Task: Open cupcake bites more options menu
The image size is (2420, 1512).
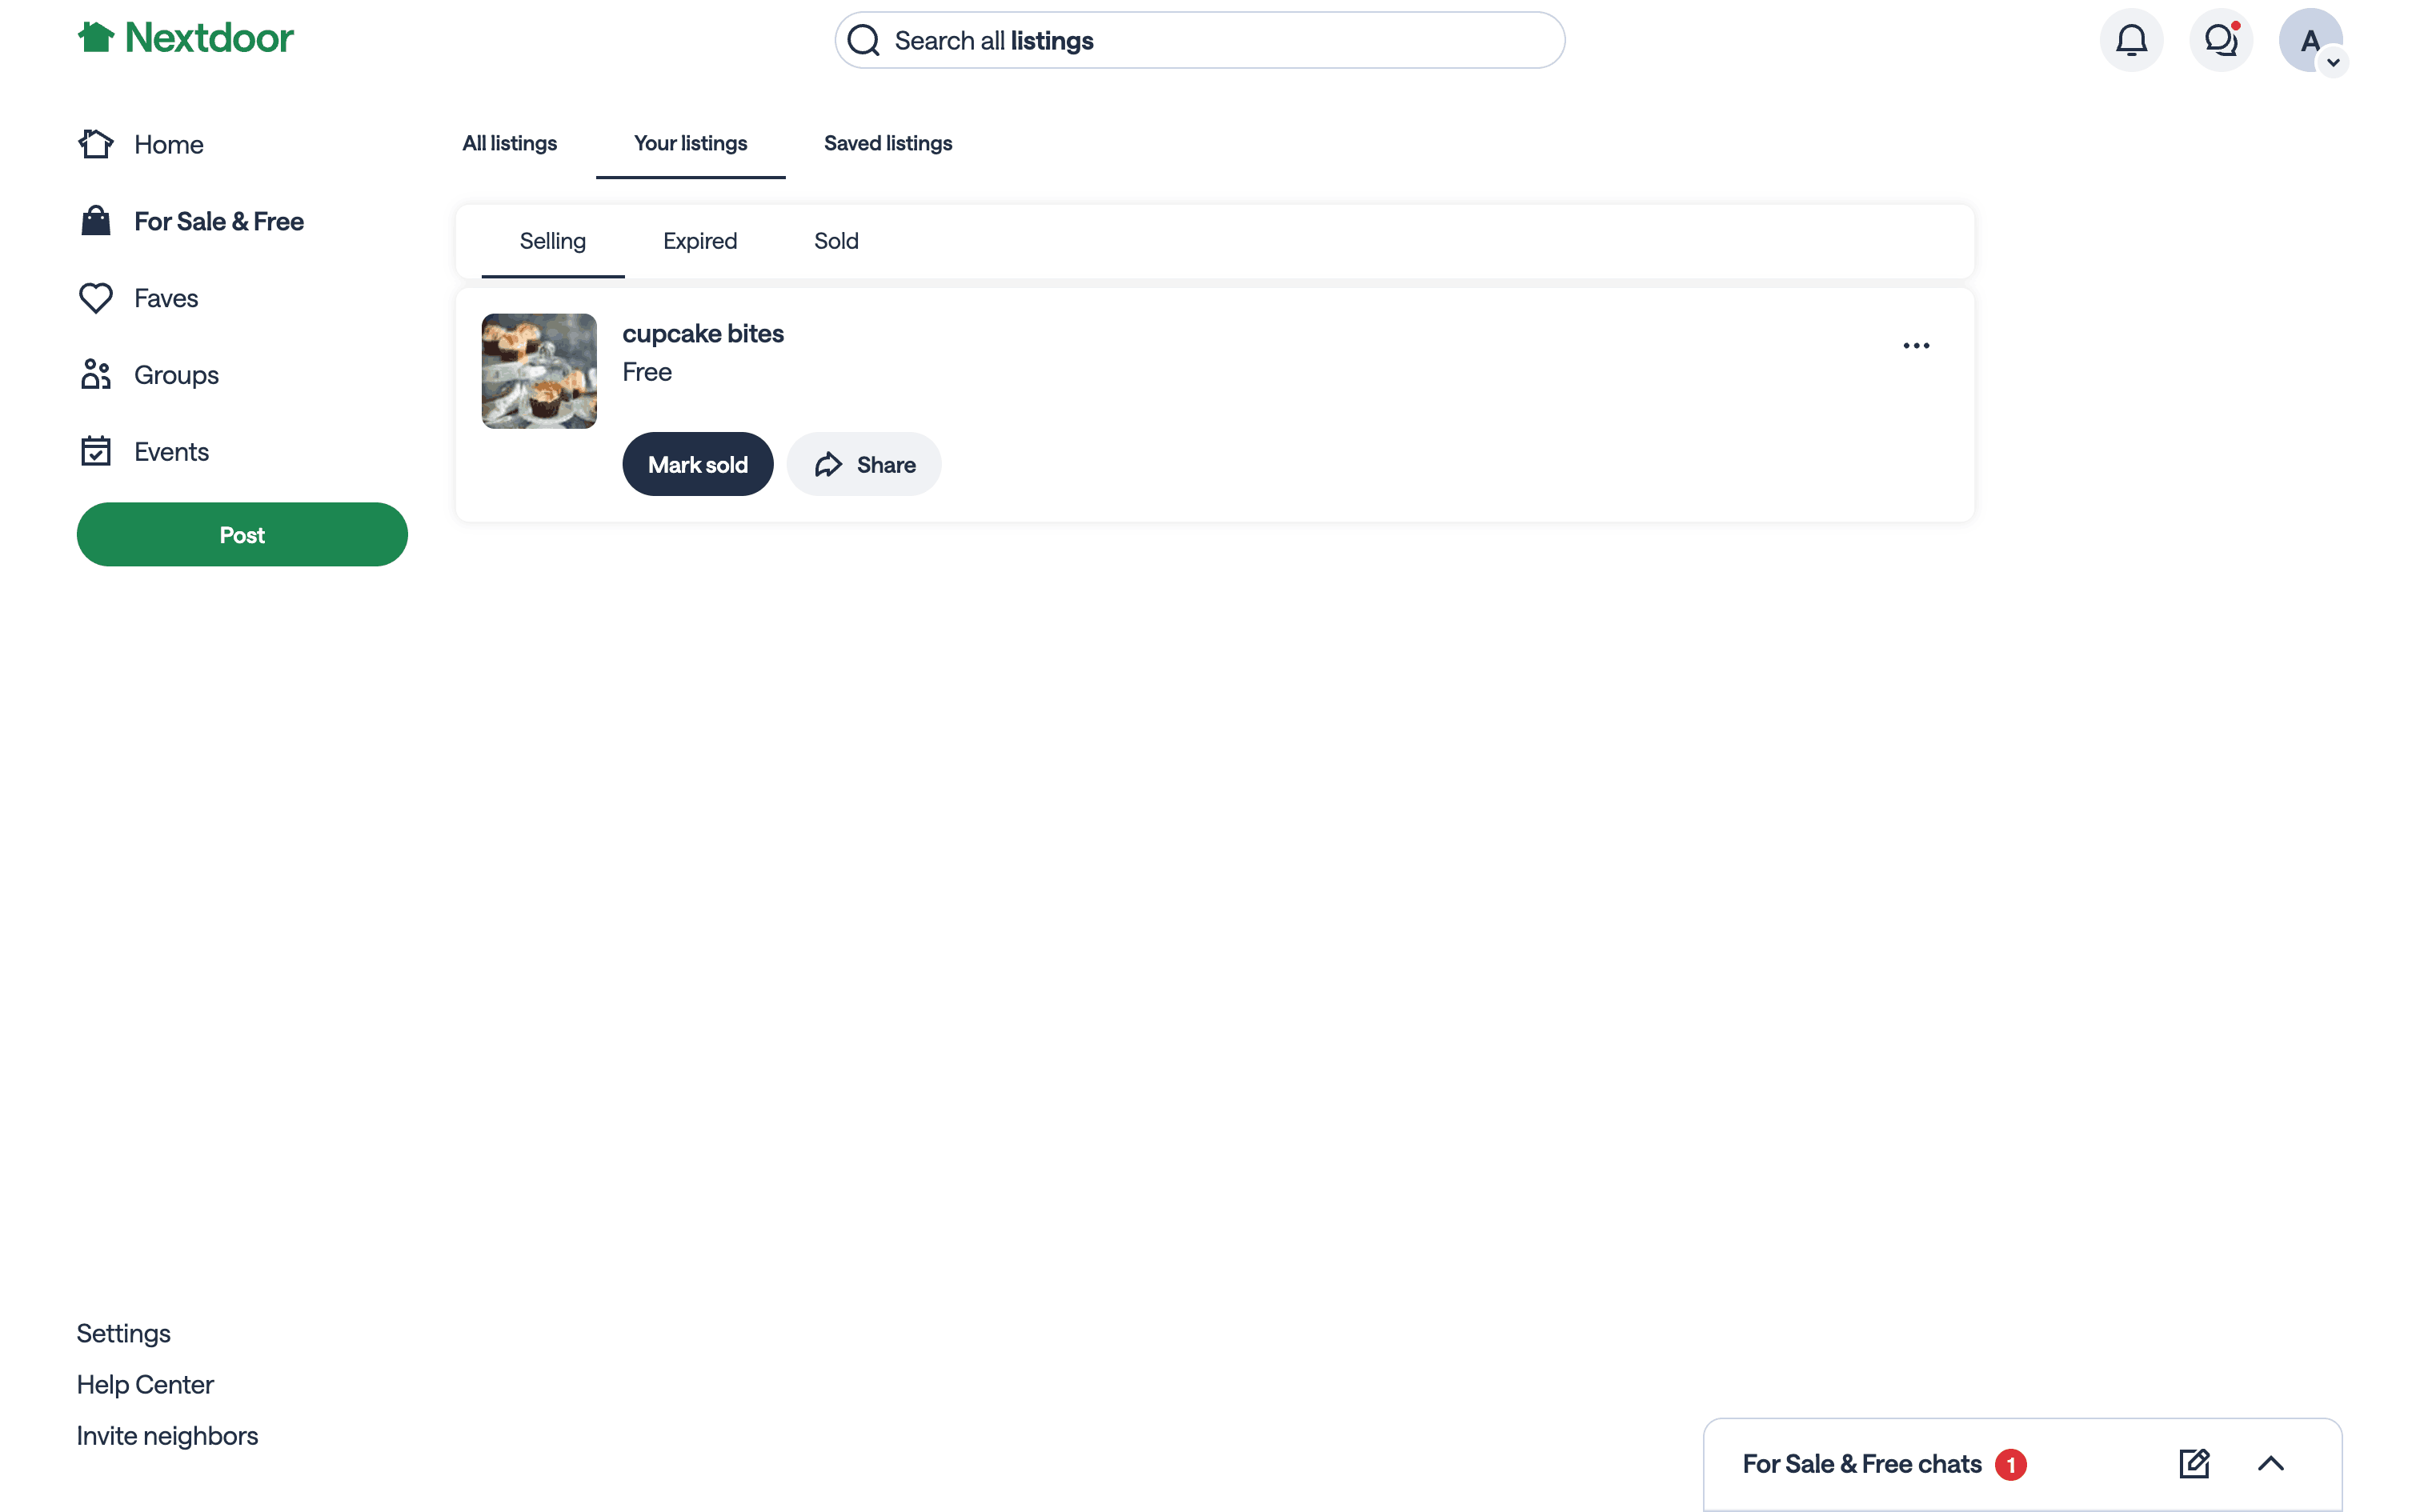Action: point(1916,345)
